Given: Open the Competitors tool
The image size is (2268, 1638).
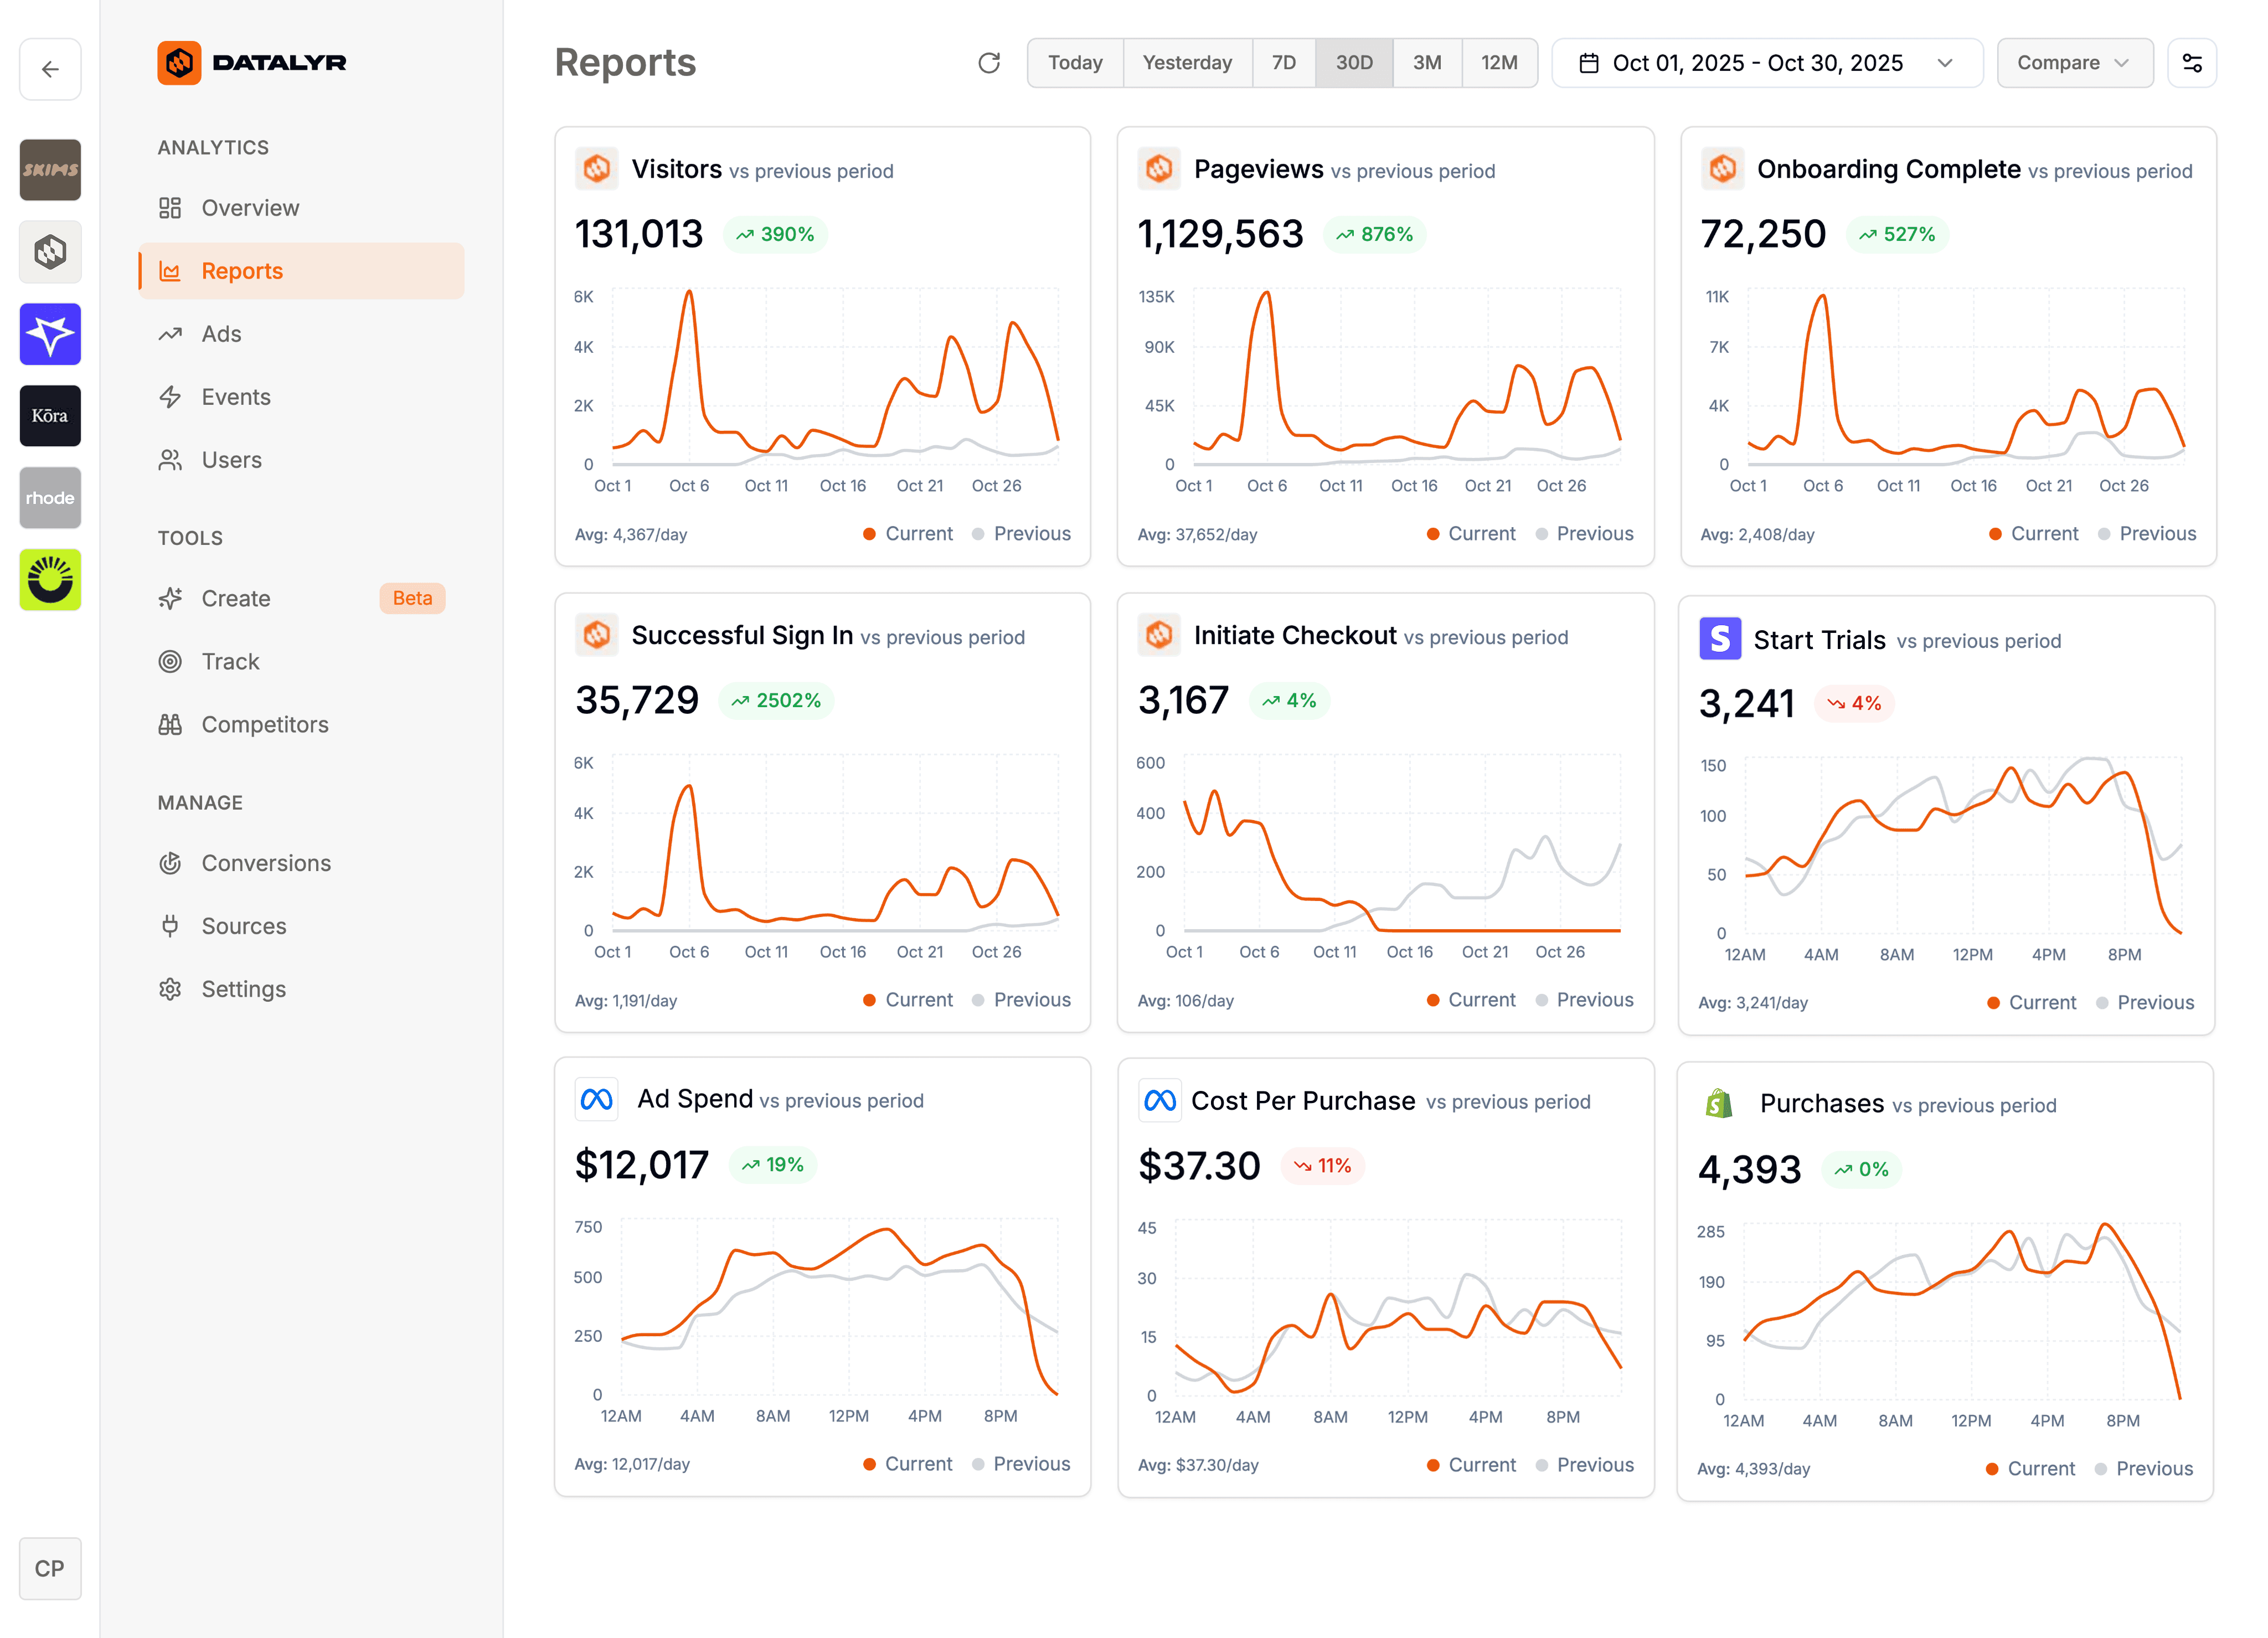Looking at the screenshot, I should 264,724.
